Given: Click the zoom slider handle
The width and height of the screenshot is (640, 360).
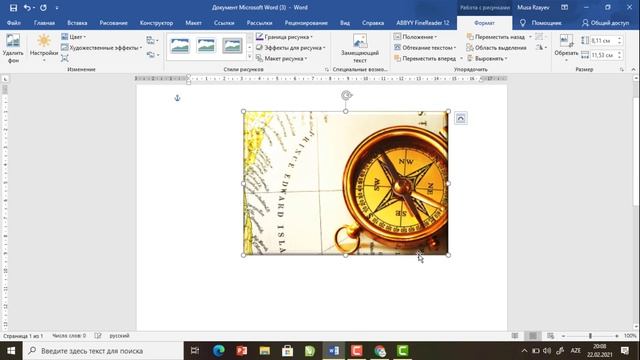Looking at the screenshot, I should coord(590,336).
